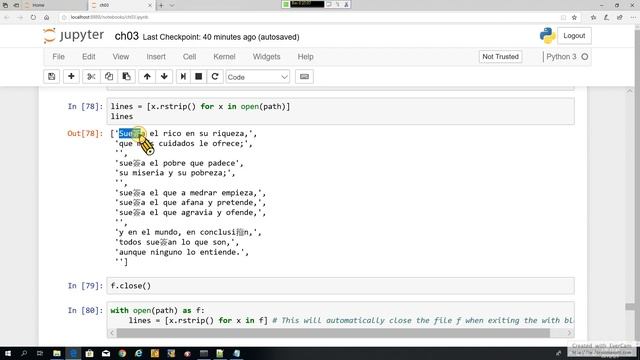
Task: Click inside the f.close() cell
Action: coord(340,286)
